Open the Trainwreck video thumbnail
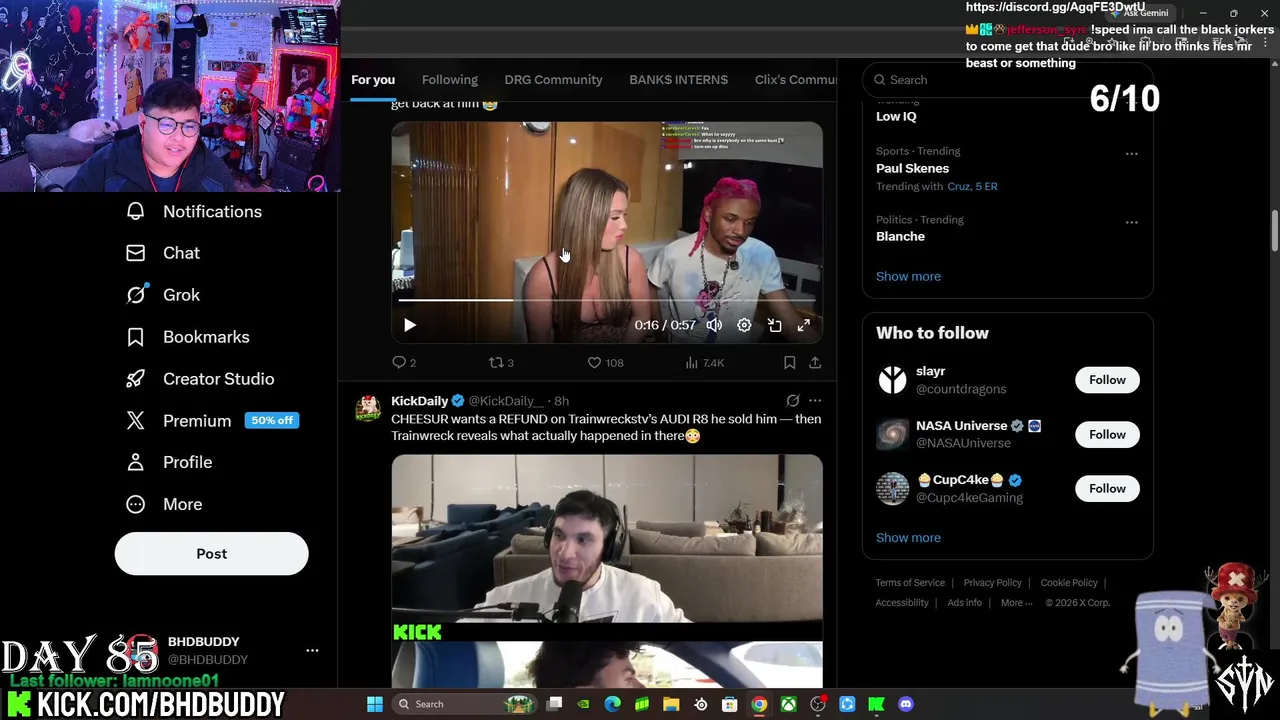 (x=607, y=571)
